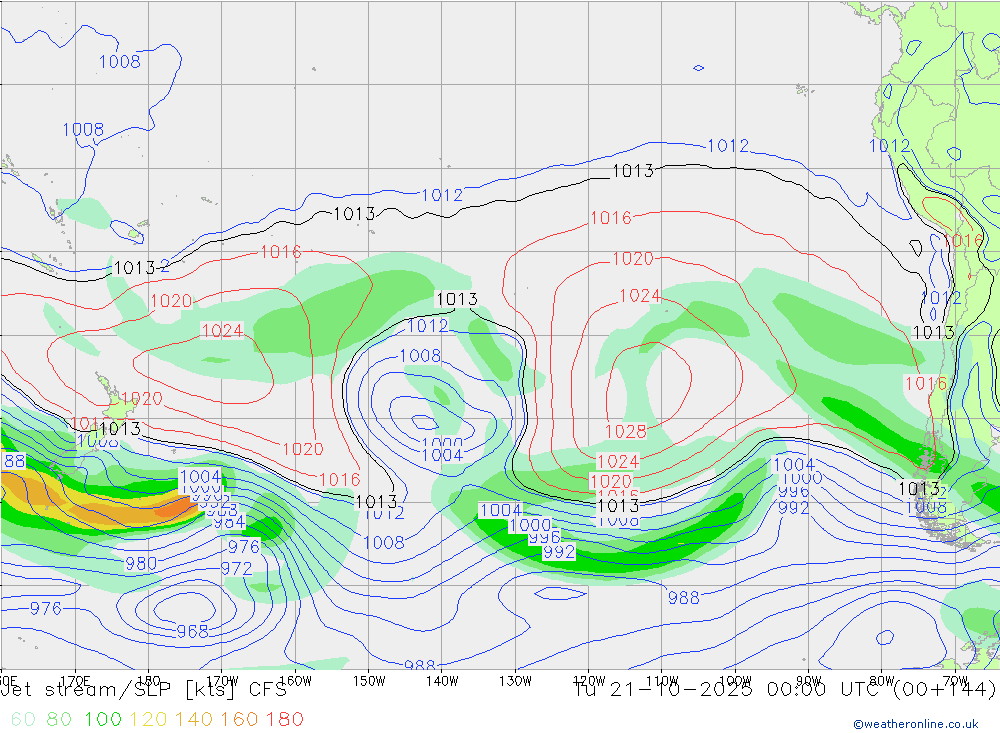Click the legend value 80
1000x733 pixels.
tap(59, 720)
